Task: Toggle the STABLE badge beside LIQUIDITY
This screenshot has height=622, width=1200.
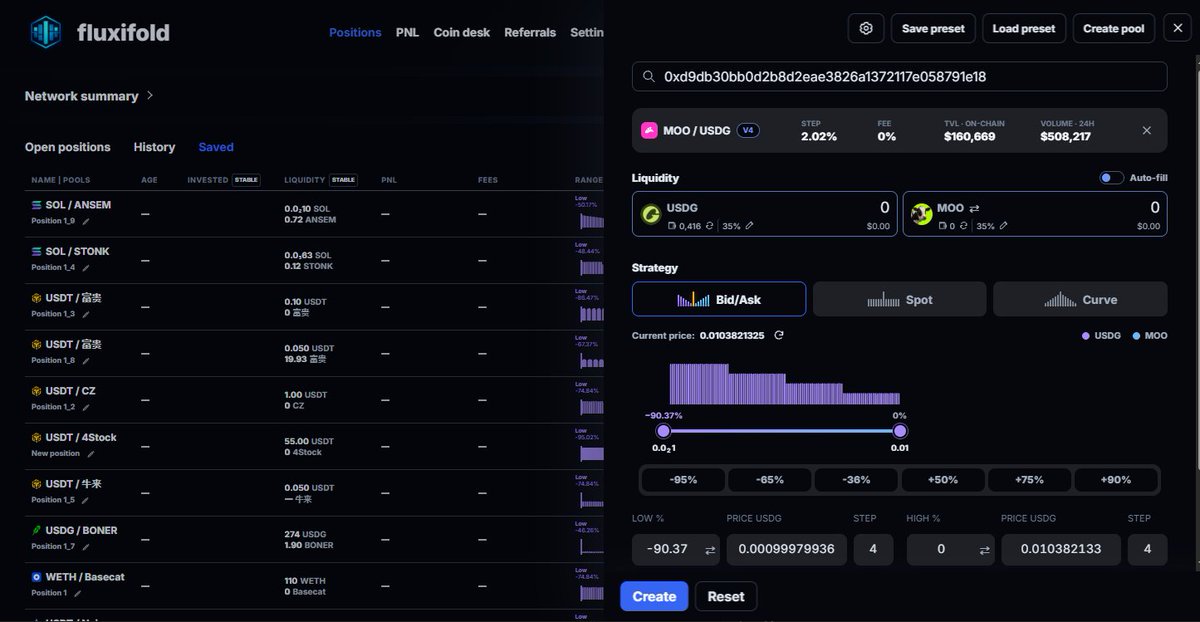Action: (344, 180)
